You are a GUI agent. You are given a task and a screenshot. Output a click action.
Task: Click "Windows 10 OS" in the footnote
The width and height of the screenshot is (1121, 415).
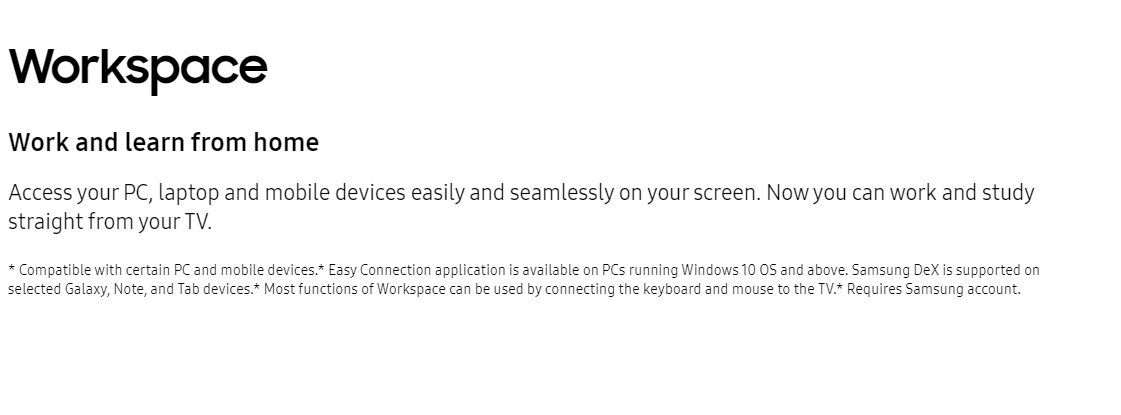click(x=730, y=270)
